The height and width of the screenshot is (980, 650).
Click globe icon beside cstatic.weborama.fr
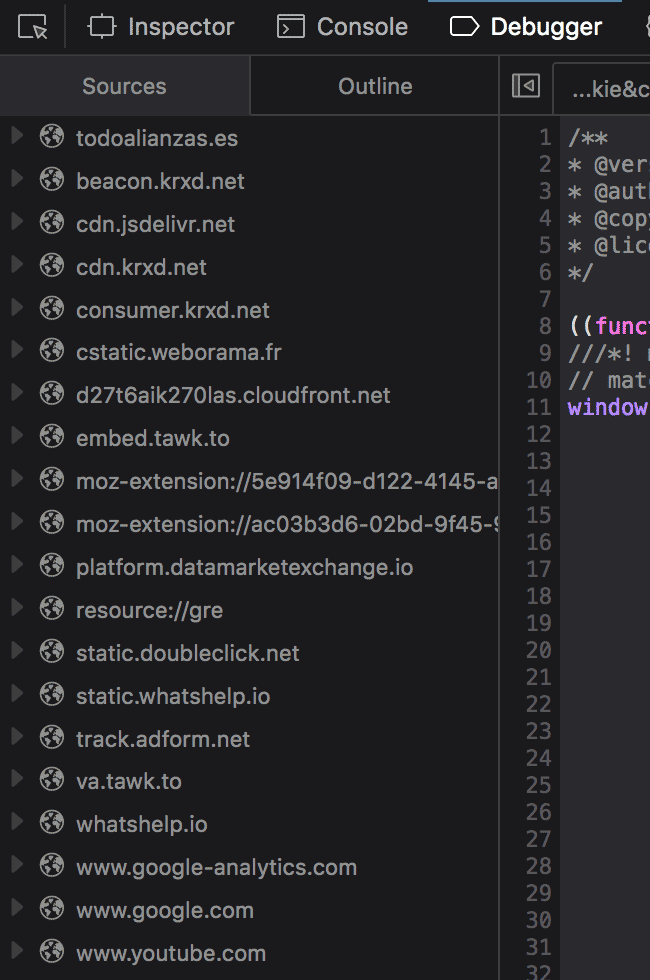52,351
